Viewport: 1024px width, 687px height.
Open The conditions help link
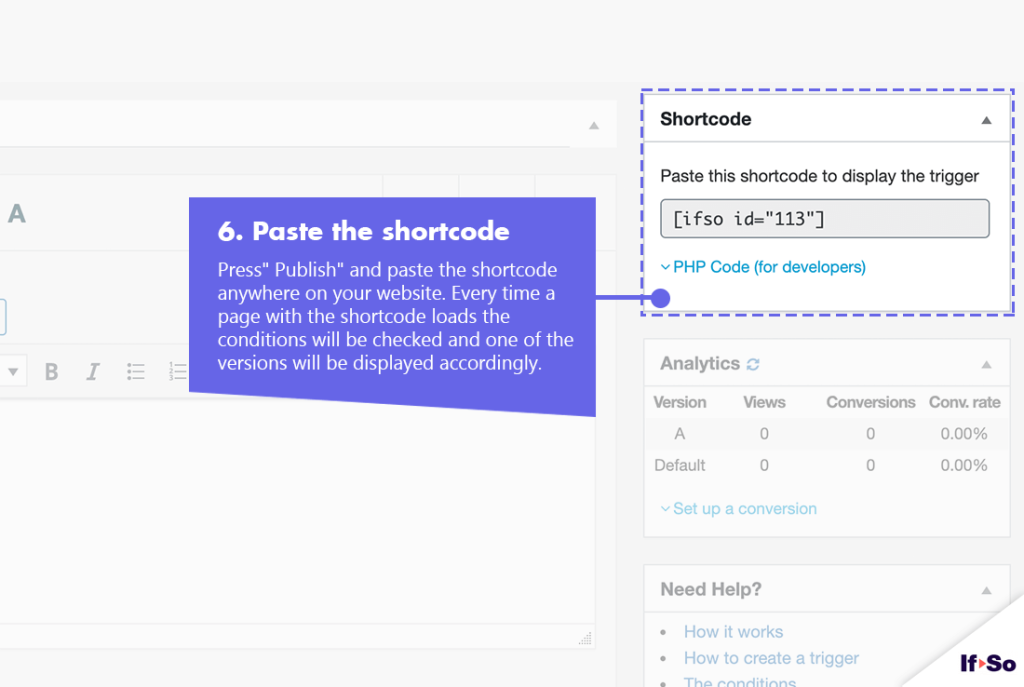[x=739, y=682]
